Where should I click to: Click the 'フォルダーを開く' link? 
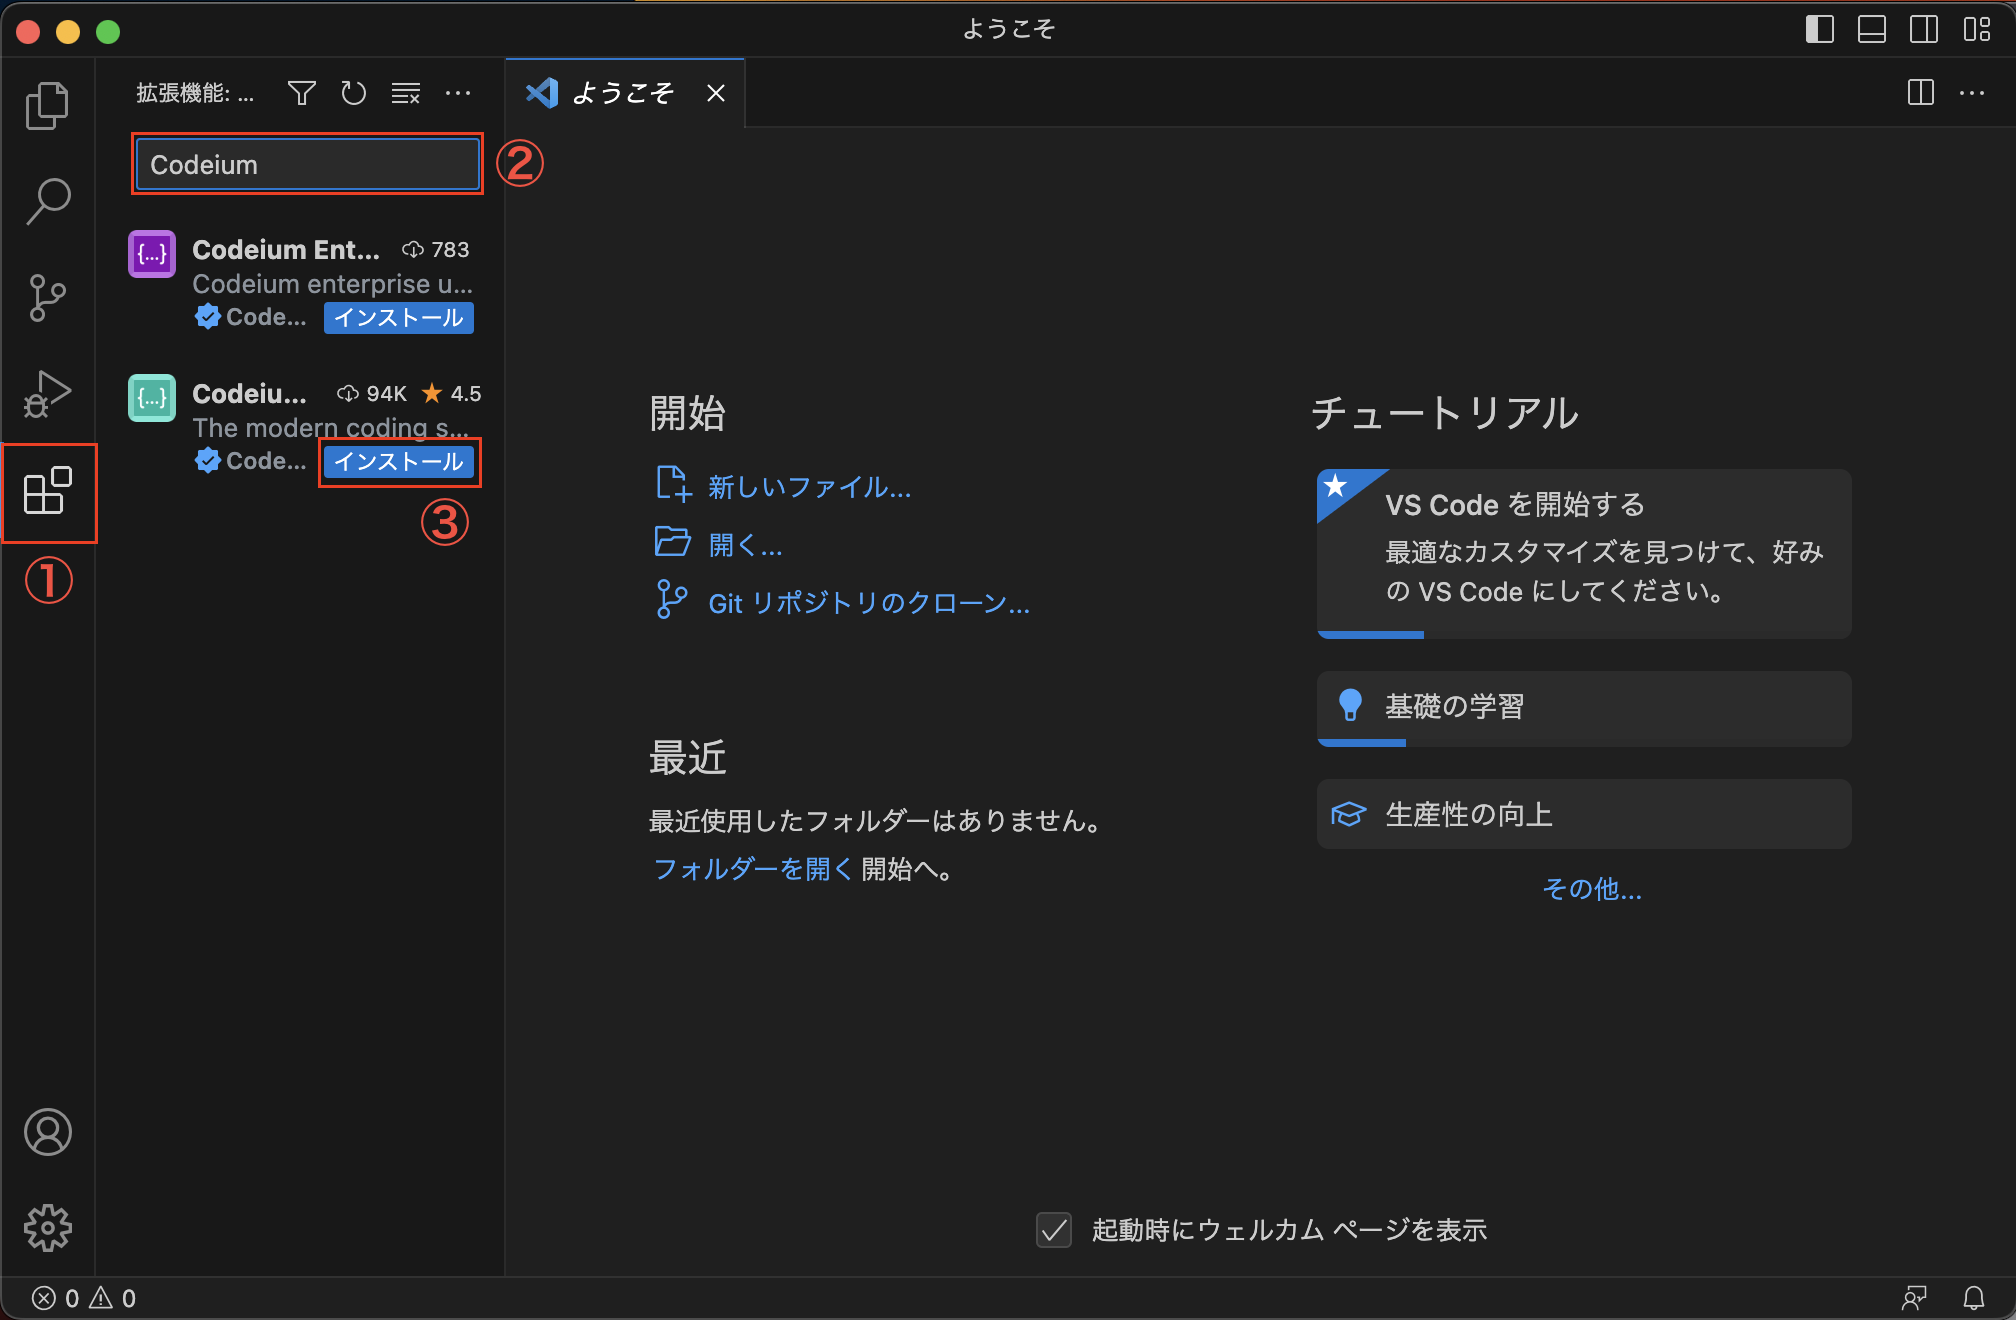pos(751,869)
